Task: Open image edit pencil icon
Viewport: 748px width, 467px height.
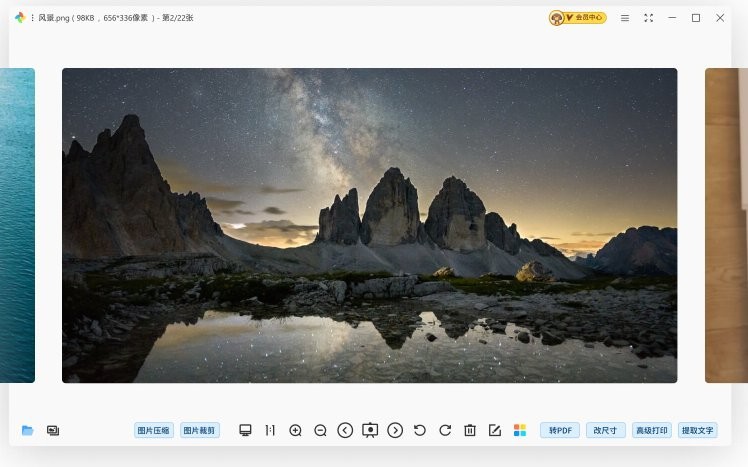Action: coord(495,430)
